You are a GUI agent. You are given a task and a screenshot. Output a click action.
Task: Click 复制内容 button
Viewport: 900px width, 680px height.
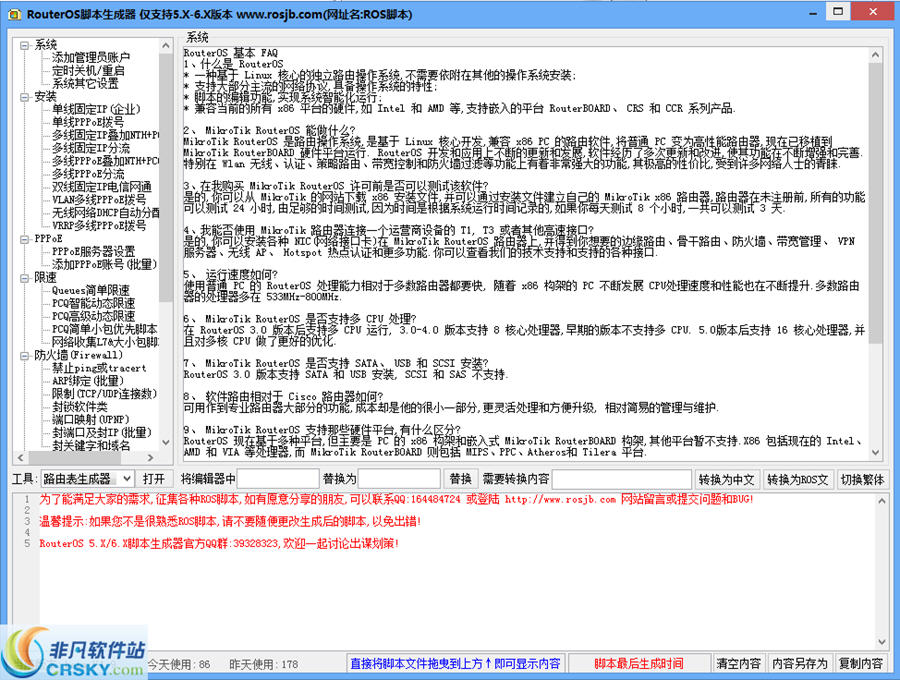pos(861,663)
